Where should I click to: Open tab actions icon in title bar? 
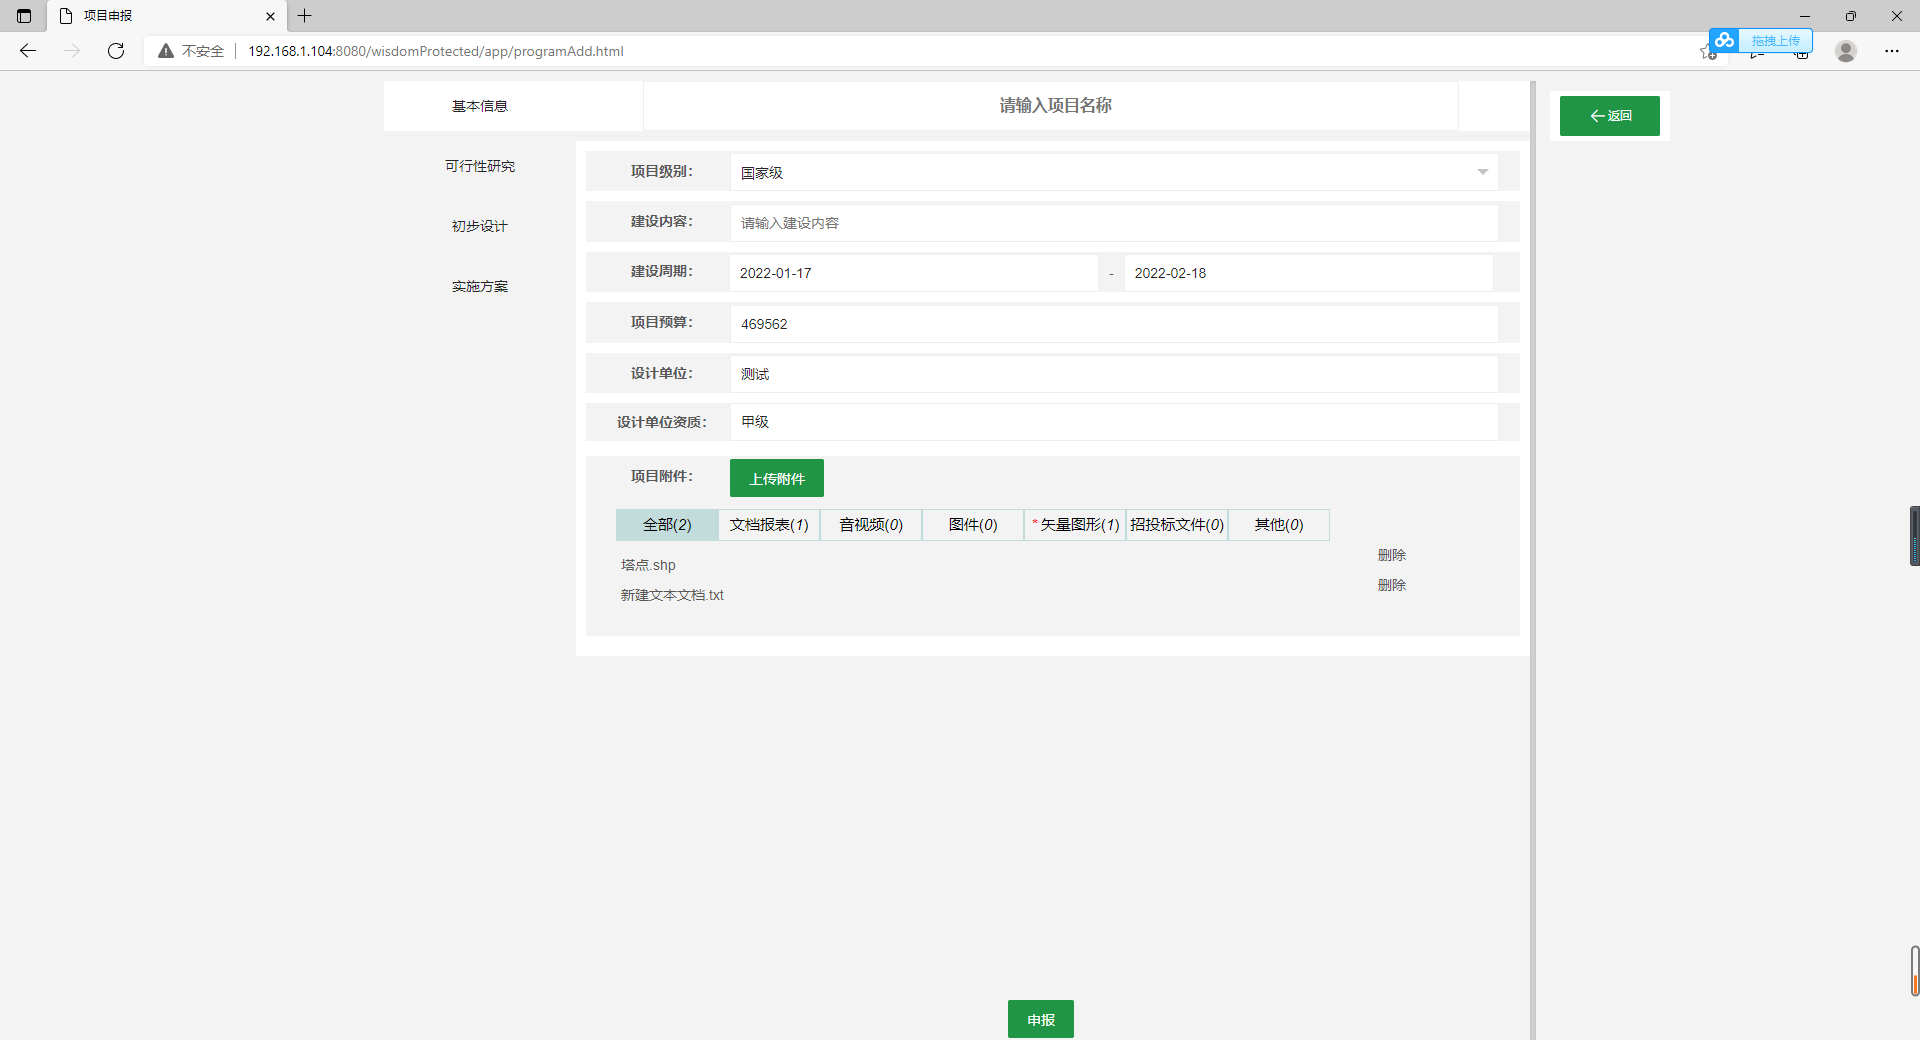click(24, 16)
